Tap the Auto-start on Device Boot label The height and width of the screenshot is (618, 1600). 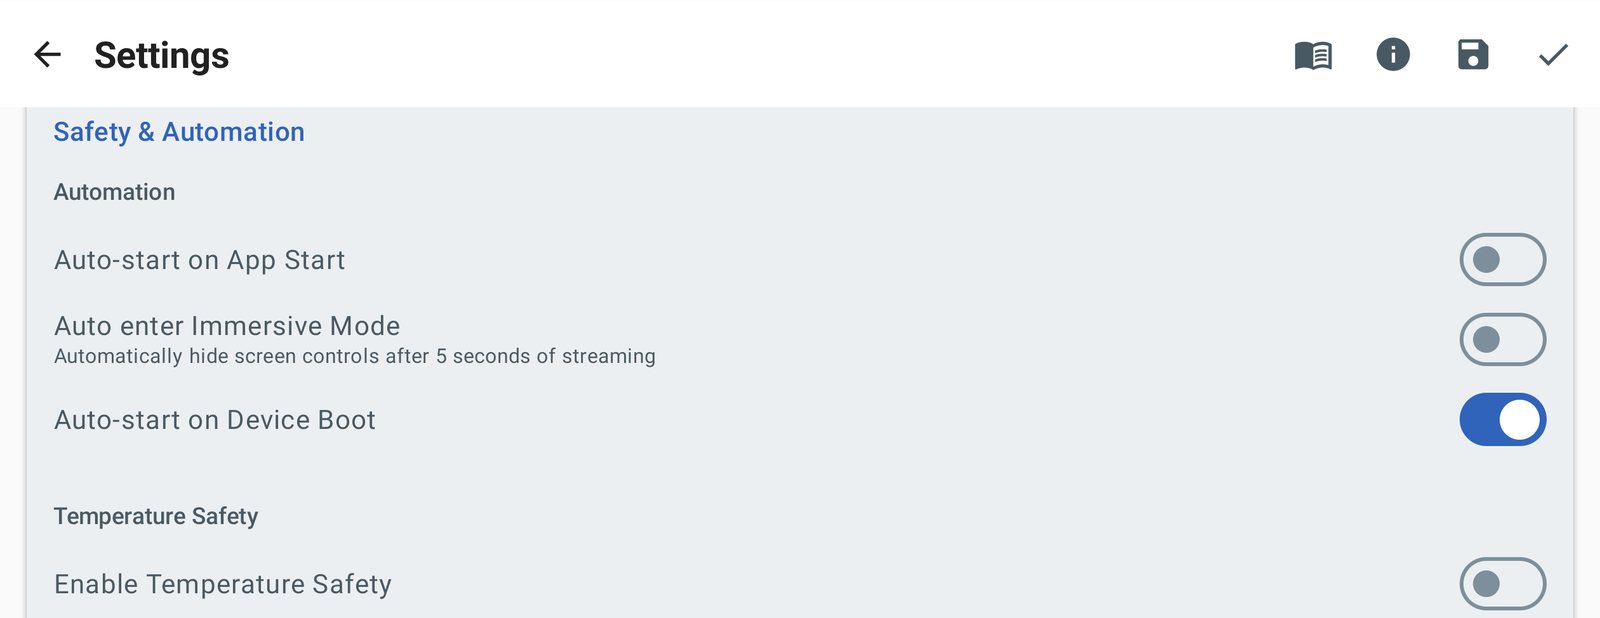215,420
